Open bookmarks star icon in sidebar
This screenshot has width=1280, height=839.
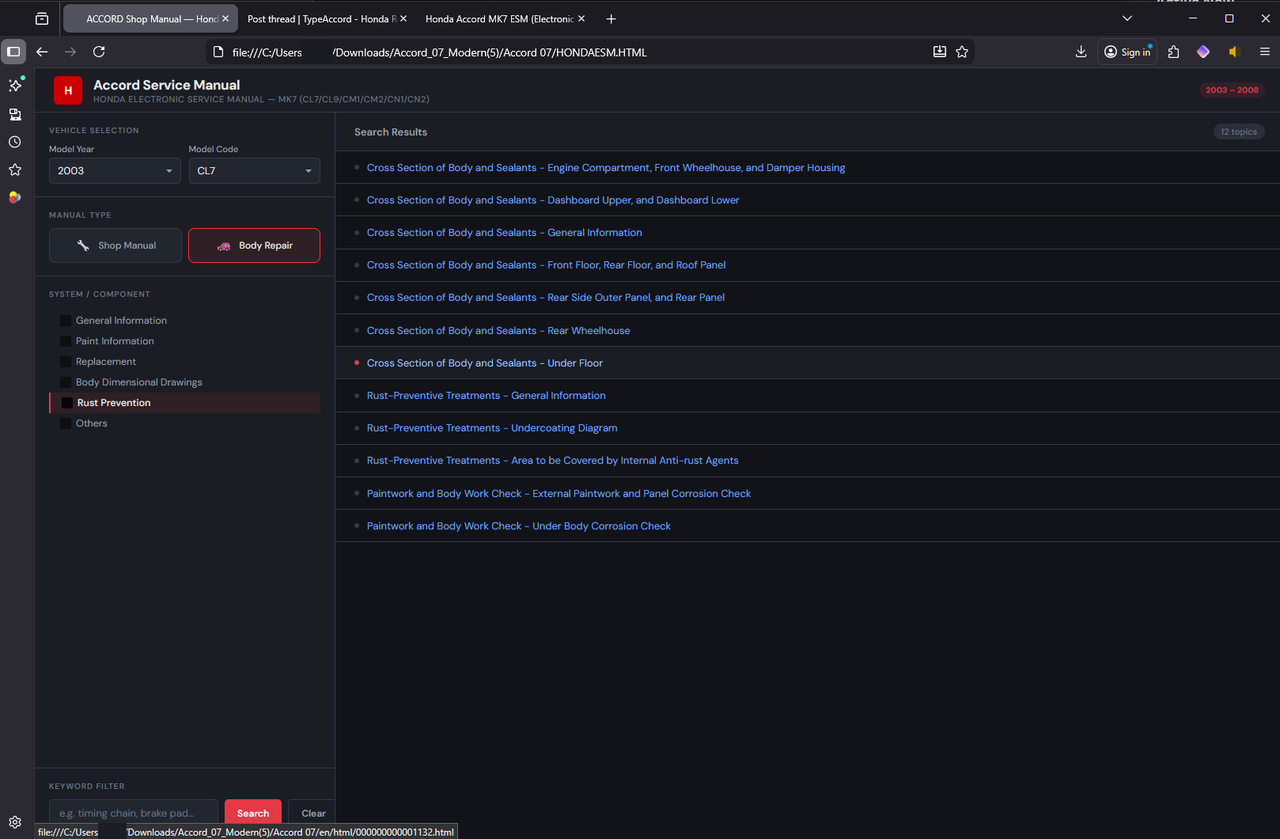(15, 170)
